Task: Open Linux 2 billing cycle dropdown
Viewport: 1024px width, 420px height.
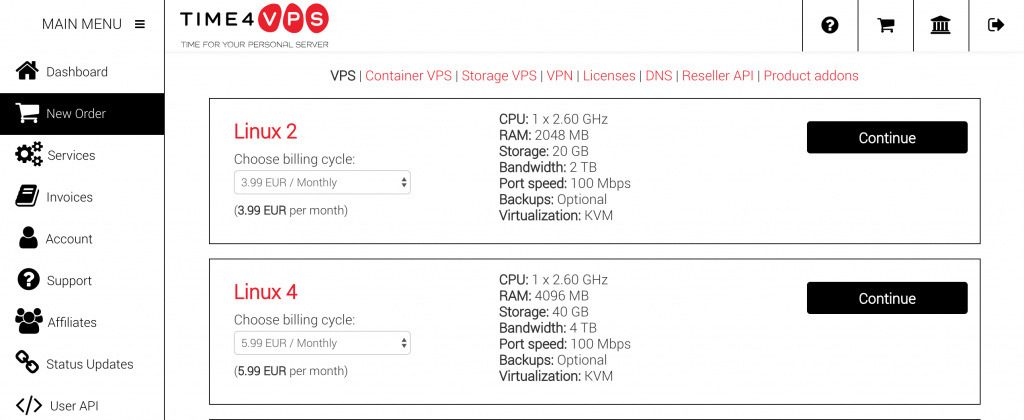Action: pos(322,182)
